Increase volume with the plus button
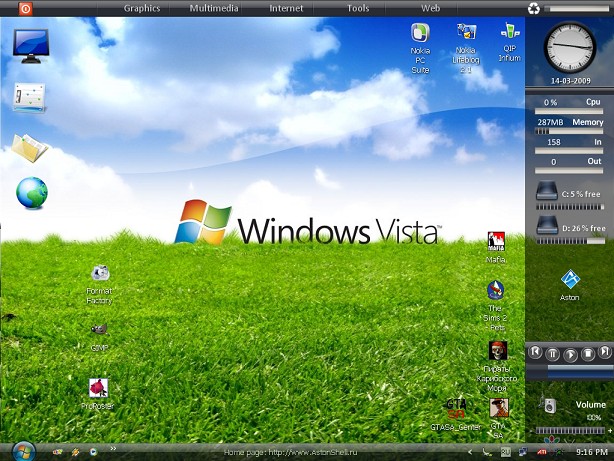Viewport: 614px width, 461px height. (x=609, y=431)
